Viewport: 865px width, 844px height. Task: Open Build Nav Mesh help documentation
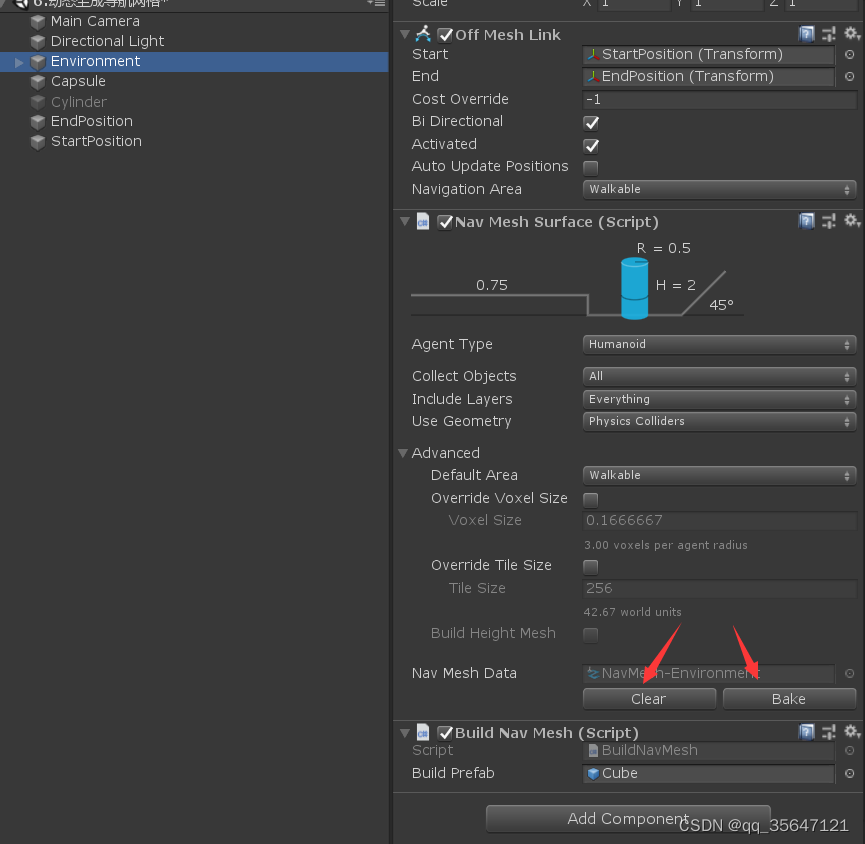807,731
